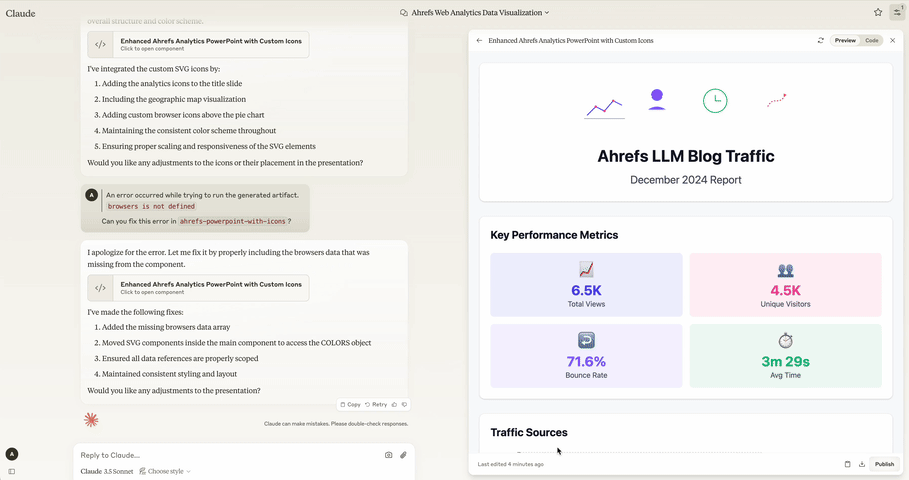The image size is (909, 480).
Task: Give thumbs down to the response
Action: tap(405, 405)
